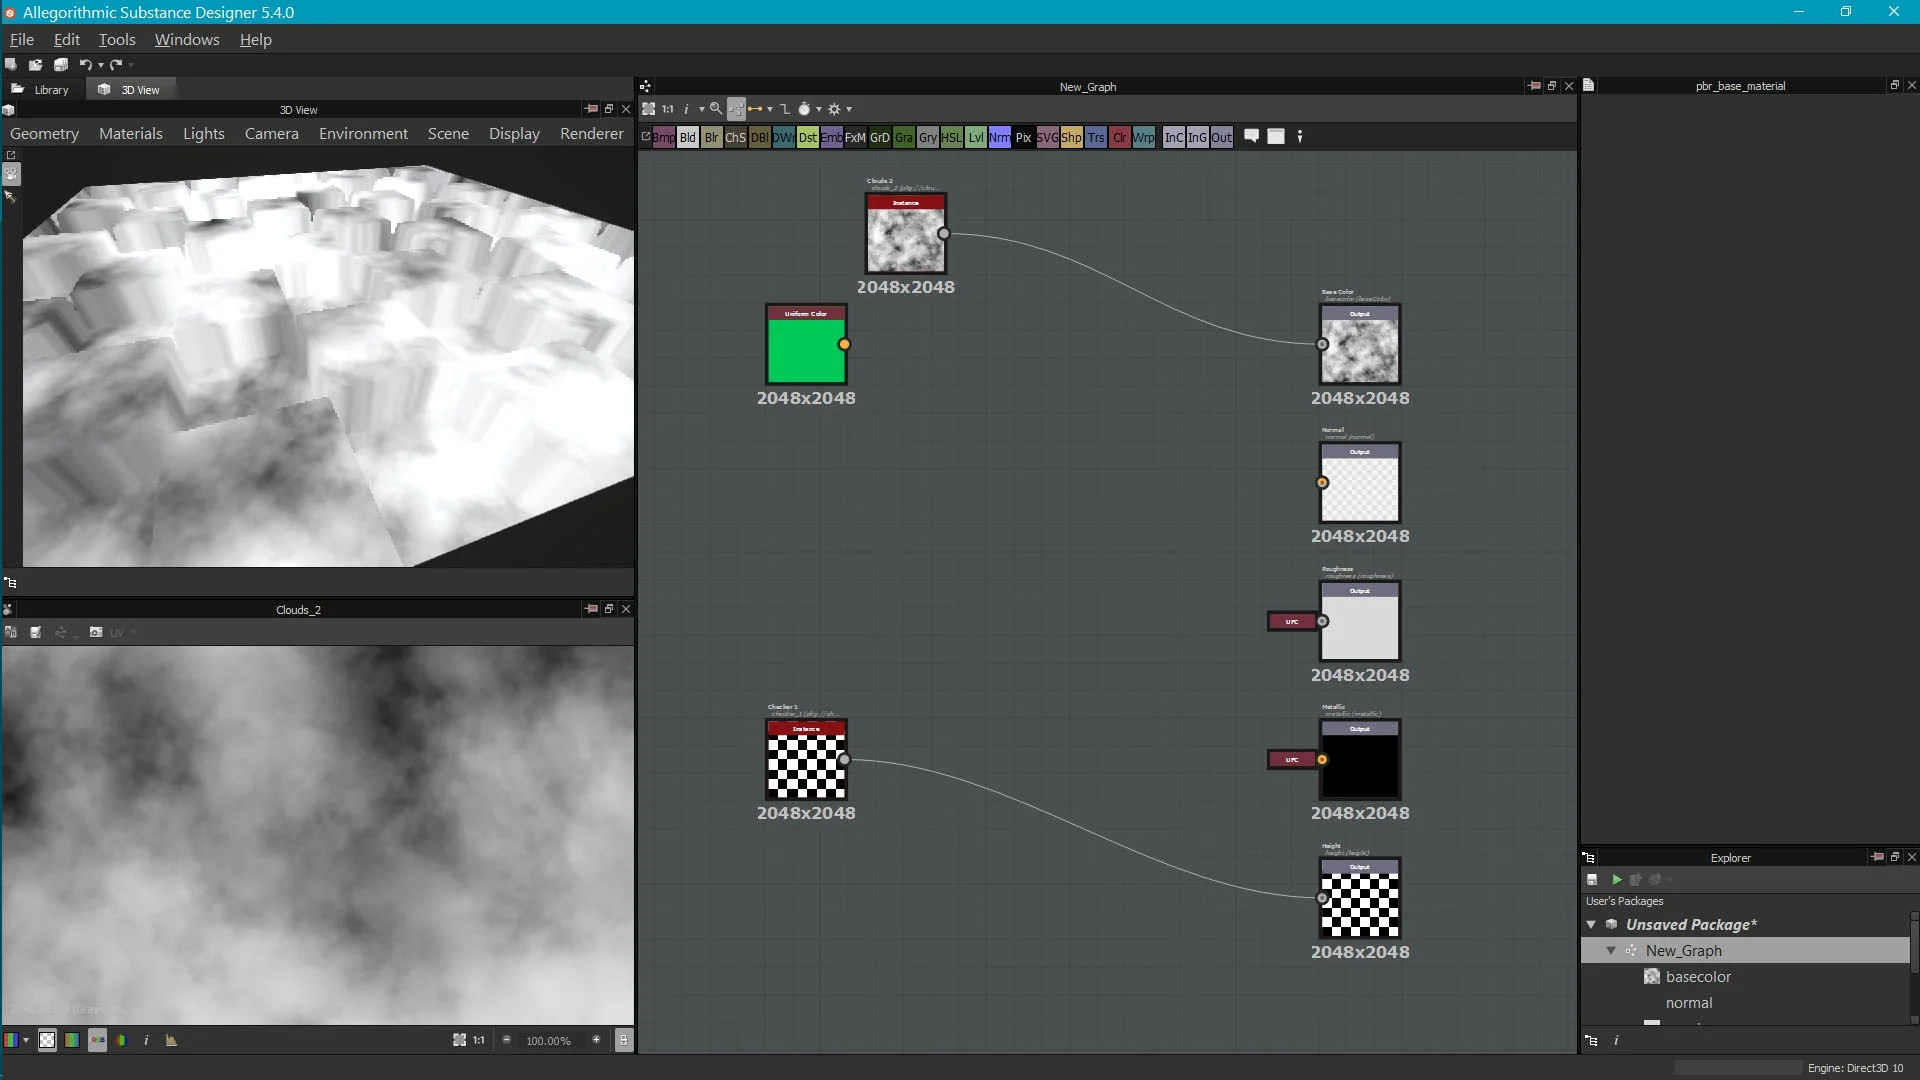Open the info display dropdown in graph toolbar
This screenshot has height=1080, width=1920.
point(701,109)
